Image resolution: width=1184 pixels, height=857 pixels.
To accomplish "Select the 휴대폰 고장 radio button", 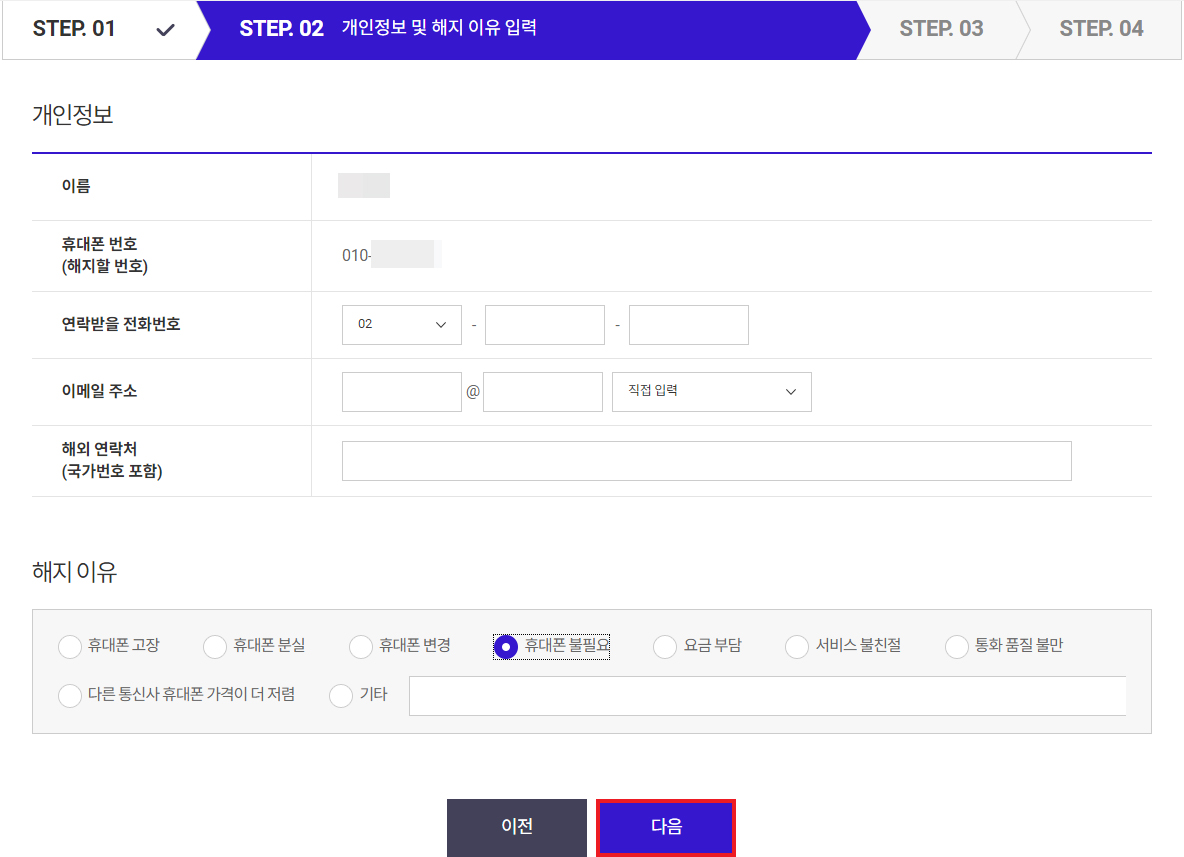I will (69, 646).
